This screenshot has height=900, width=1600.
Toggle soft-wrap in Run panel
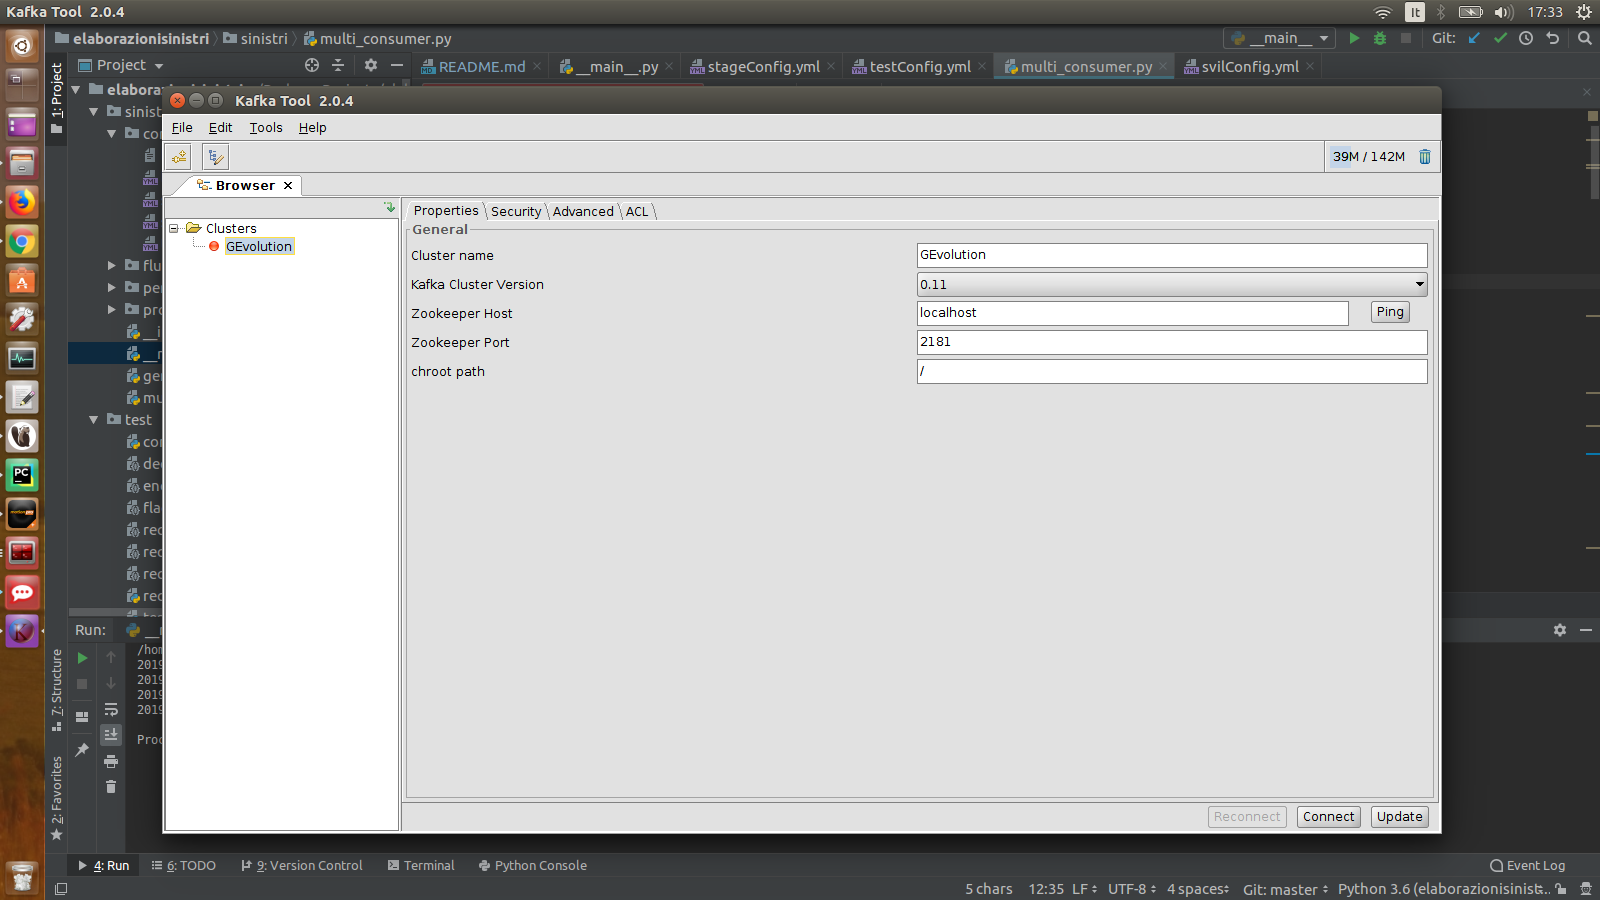click(111, 709)
